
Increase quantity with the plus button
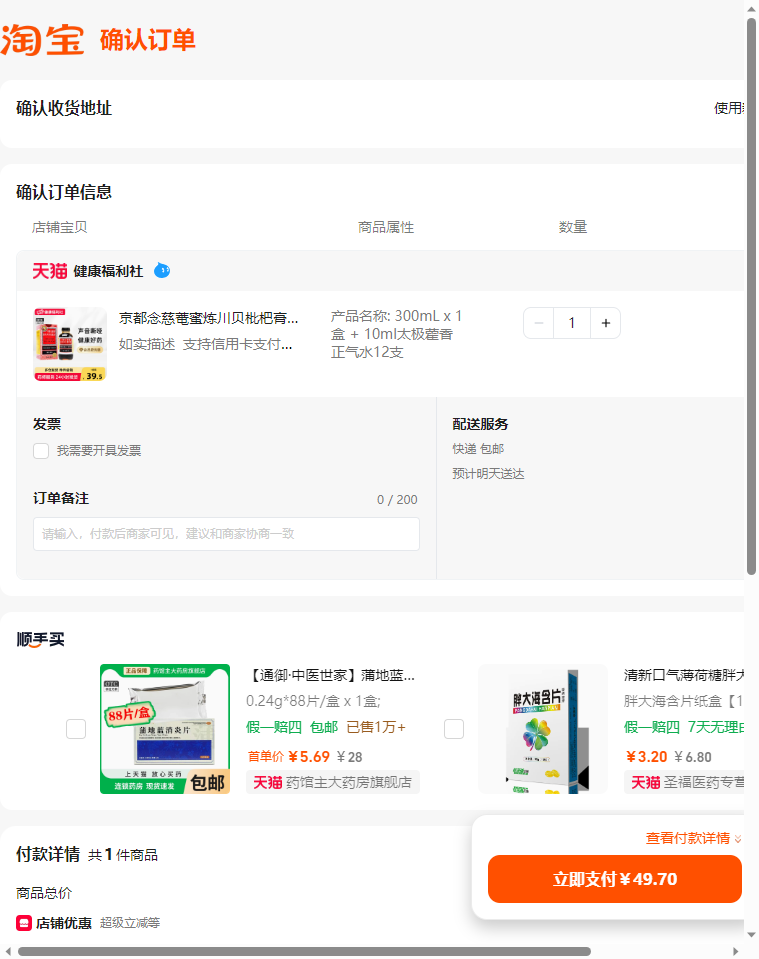coord(605,323)
